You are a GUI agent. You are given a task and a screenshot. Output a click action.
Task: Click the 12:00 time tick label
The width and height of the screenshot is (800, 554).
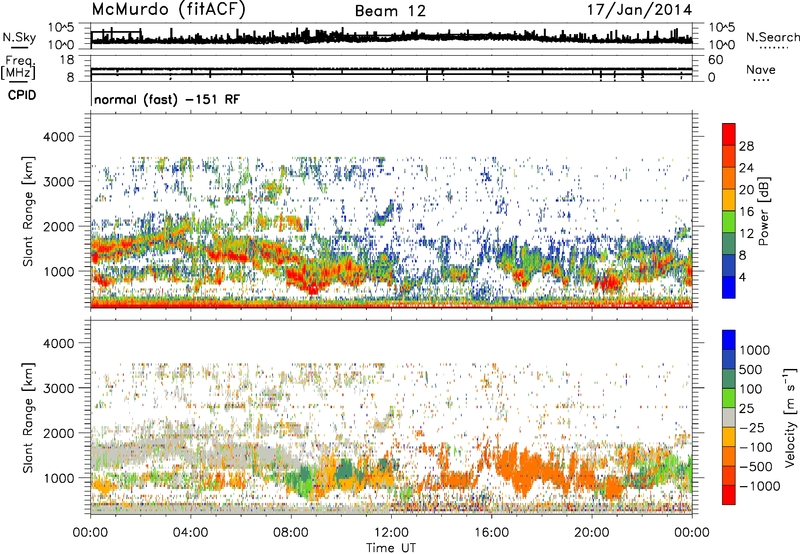point(391,533)
